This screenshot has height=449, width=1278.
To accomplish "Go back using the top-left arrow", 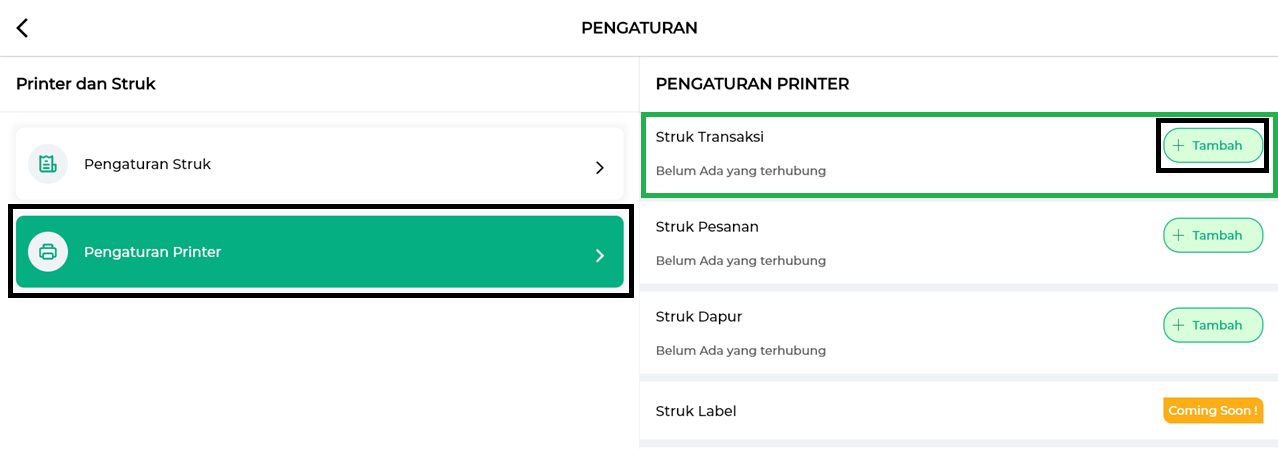I will click(x=23, y=28).
